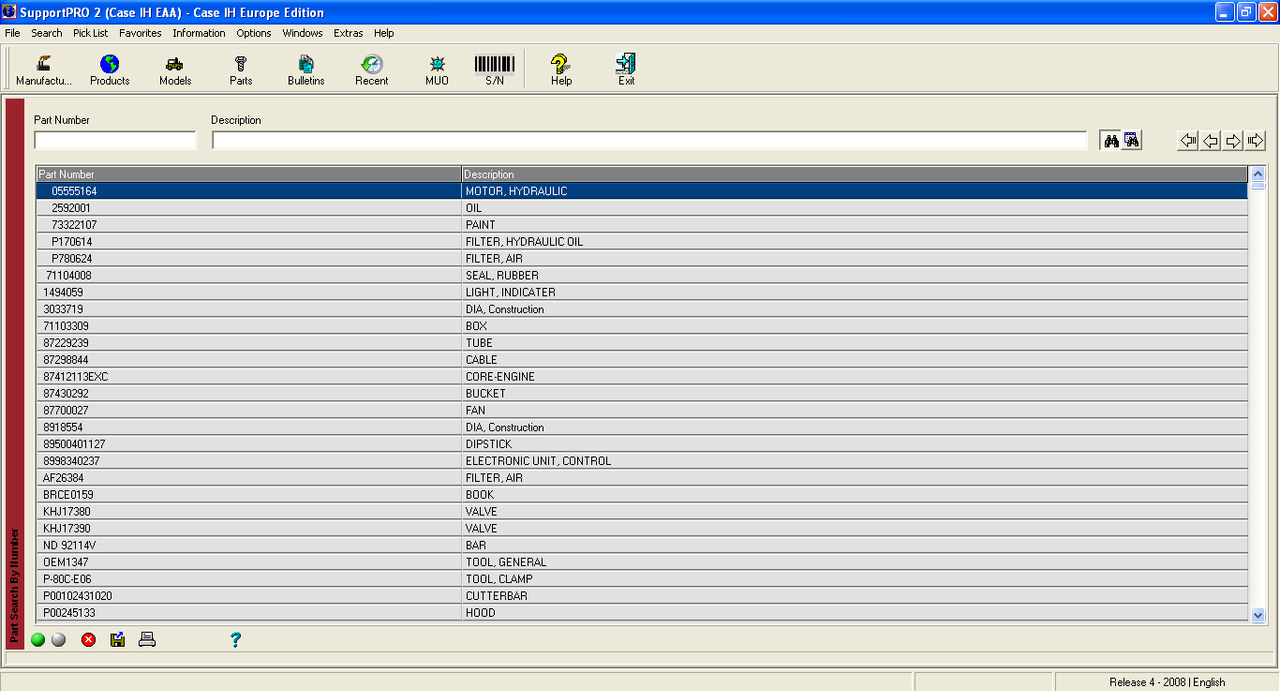Click scrollbar down arrow of parts list
The image size is (1280, 691).
[1258, 615]
